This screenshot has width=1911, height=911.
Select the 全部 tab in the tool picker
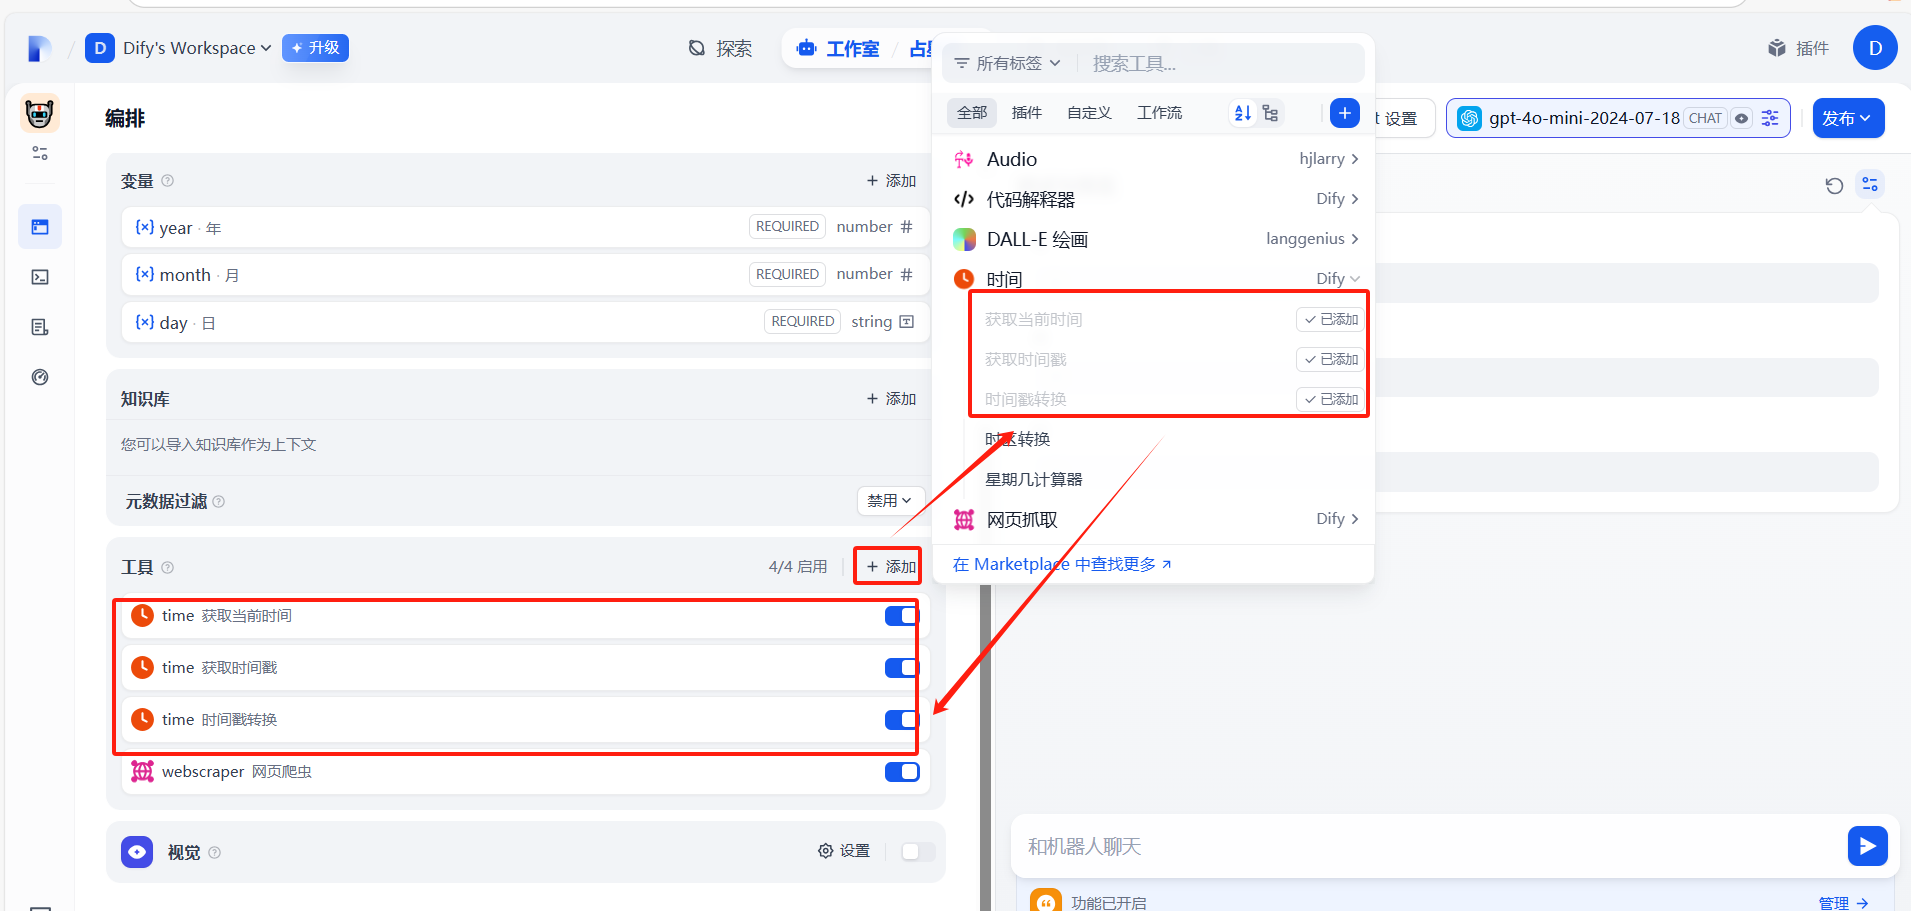[972, 113]
